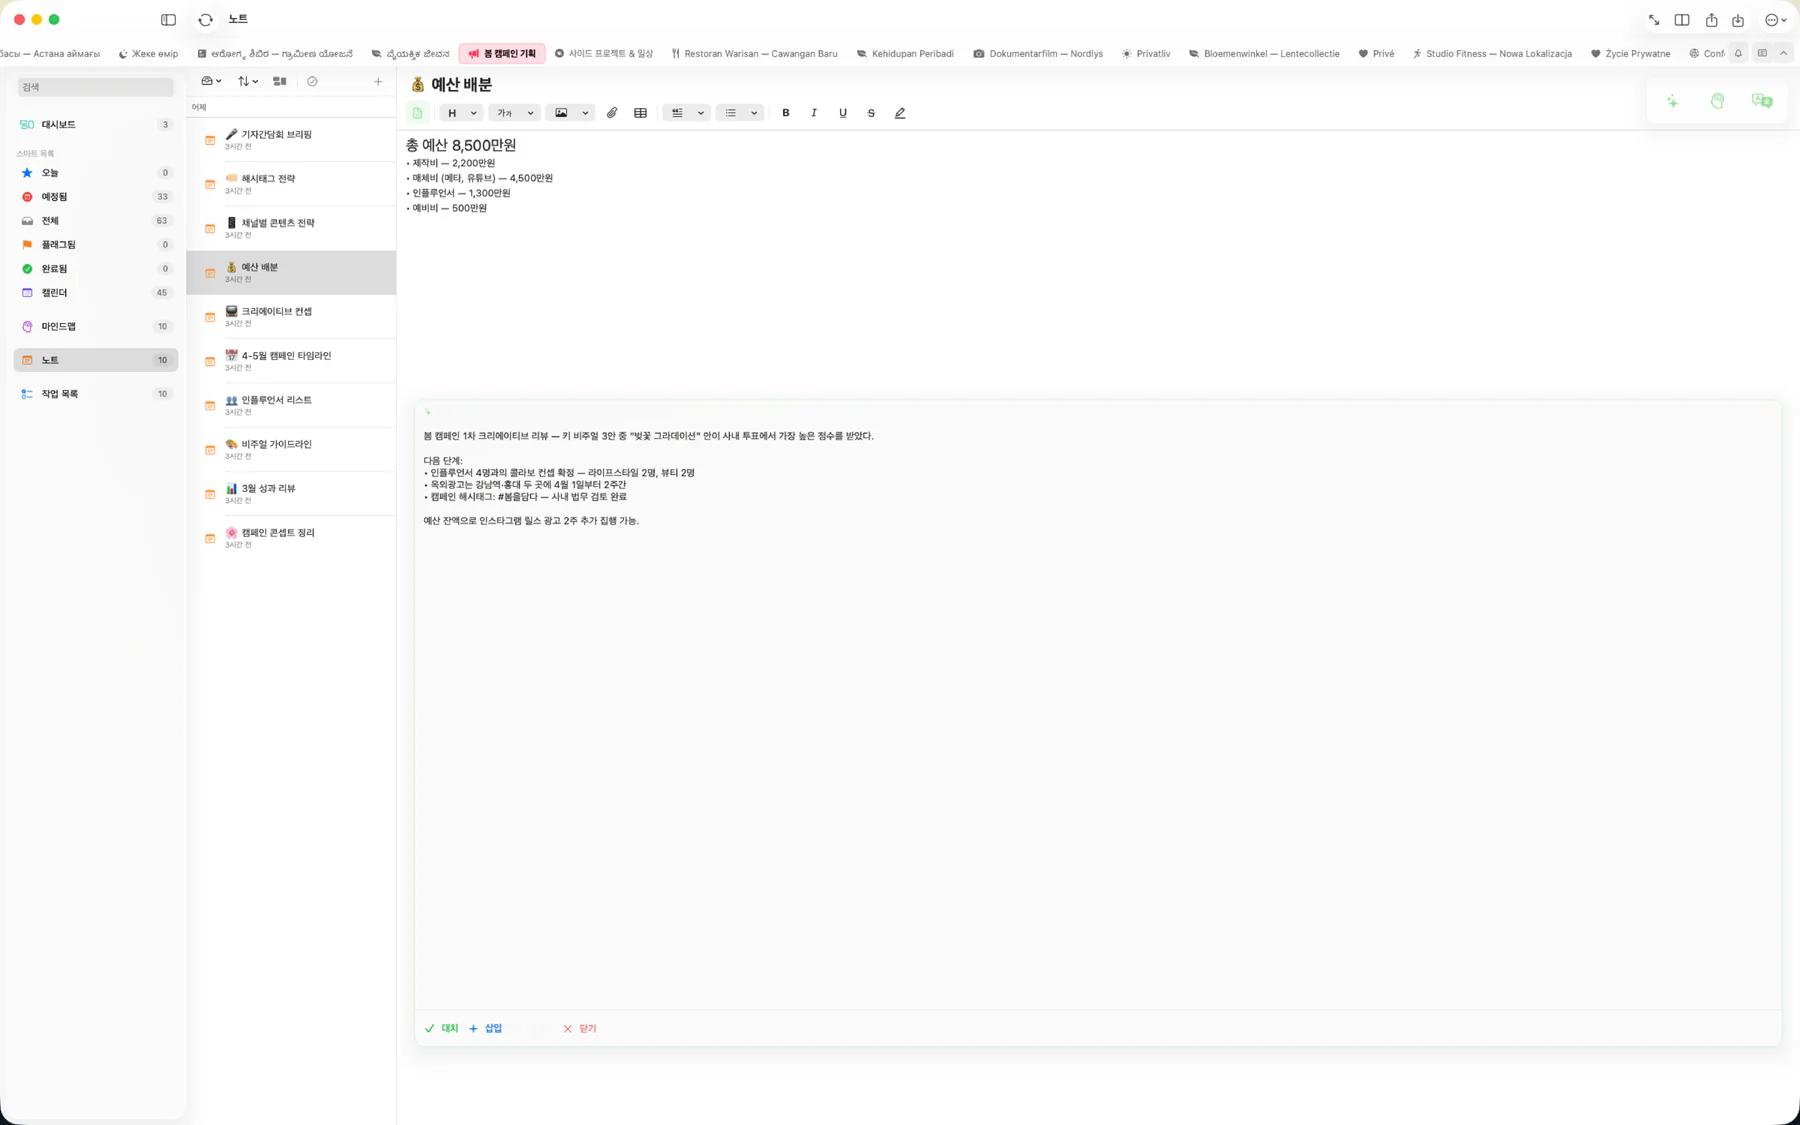Image resolution: width=1800 pixels, height=1125 pixels.
Task: Open the 3월 성과 리뷰 note
Action: coord(292,494)
